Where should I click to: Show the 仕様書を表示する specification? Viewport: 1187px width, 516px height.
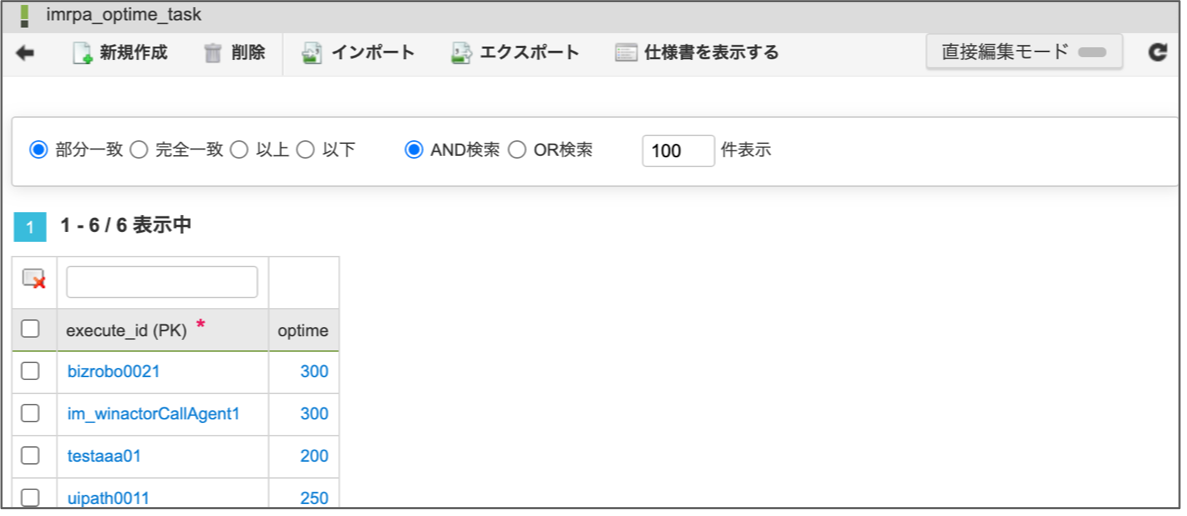(x=696, y=53)
